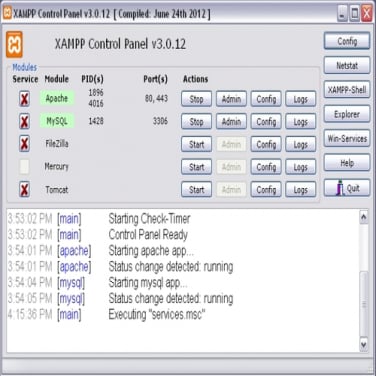View Tomcat Logs
Screen dimensions: 376x376
click(x=301, y=190)
